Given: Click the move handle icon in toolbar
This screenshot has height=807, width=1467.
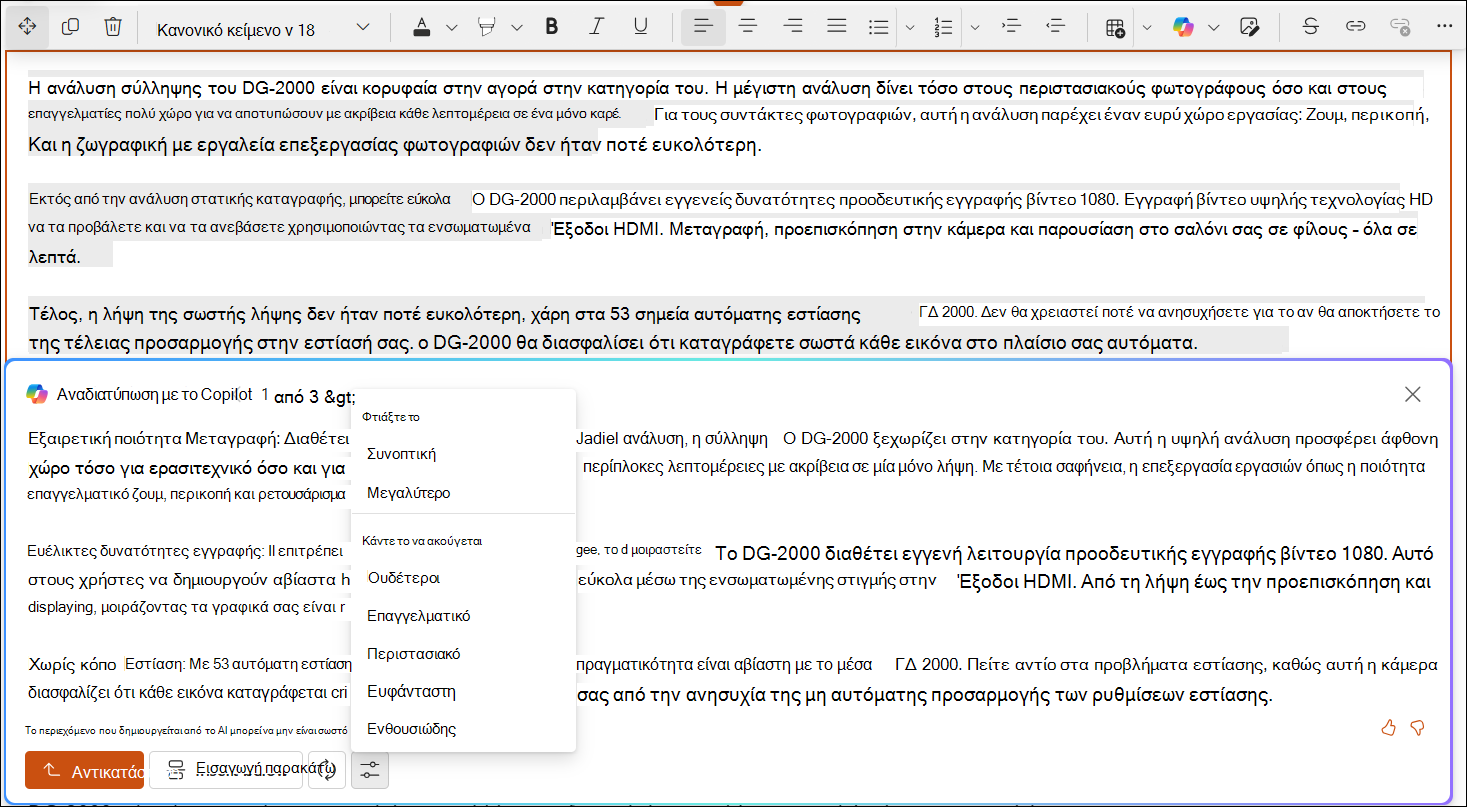Looking at the screenshot, I should pos(27,27).
